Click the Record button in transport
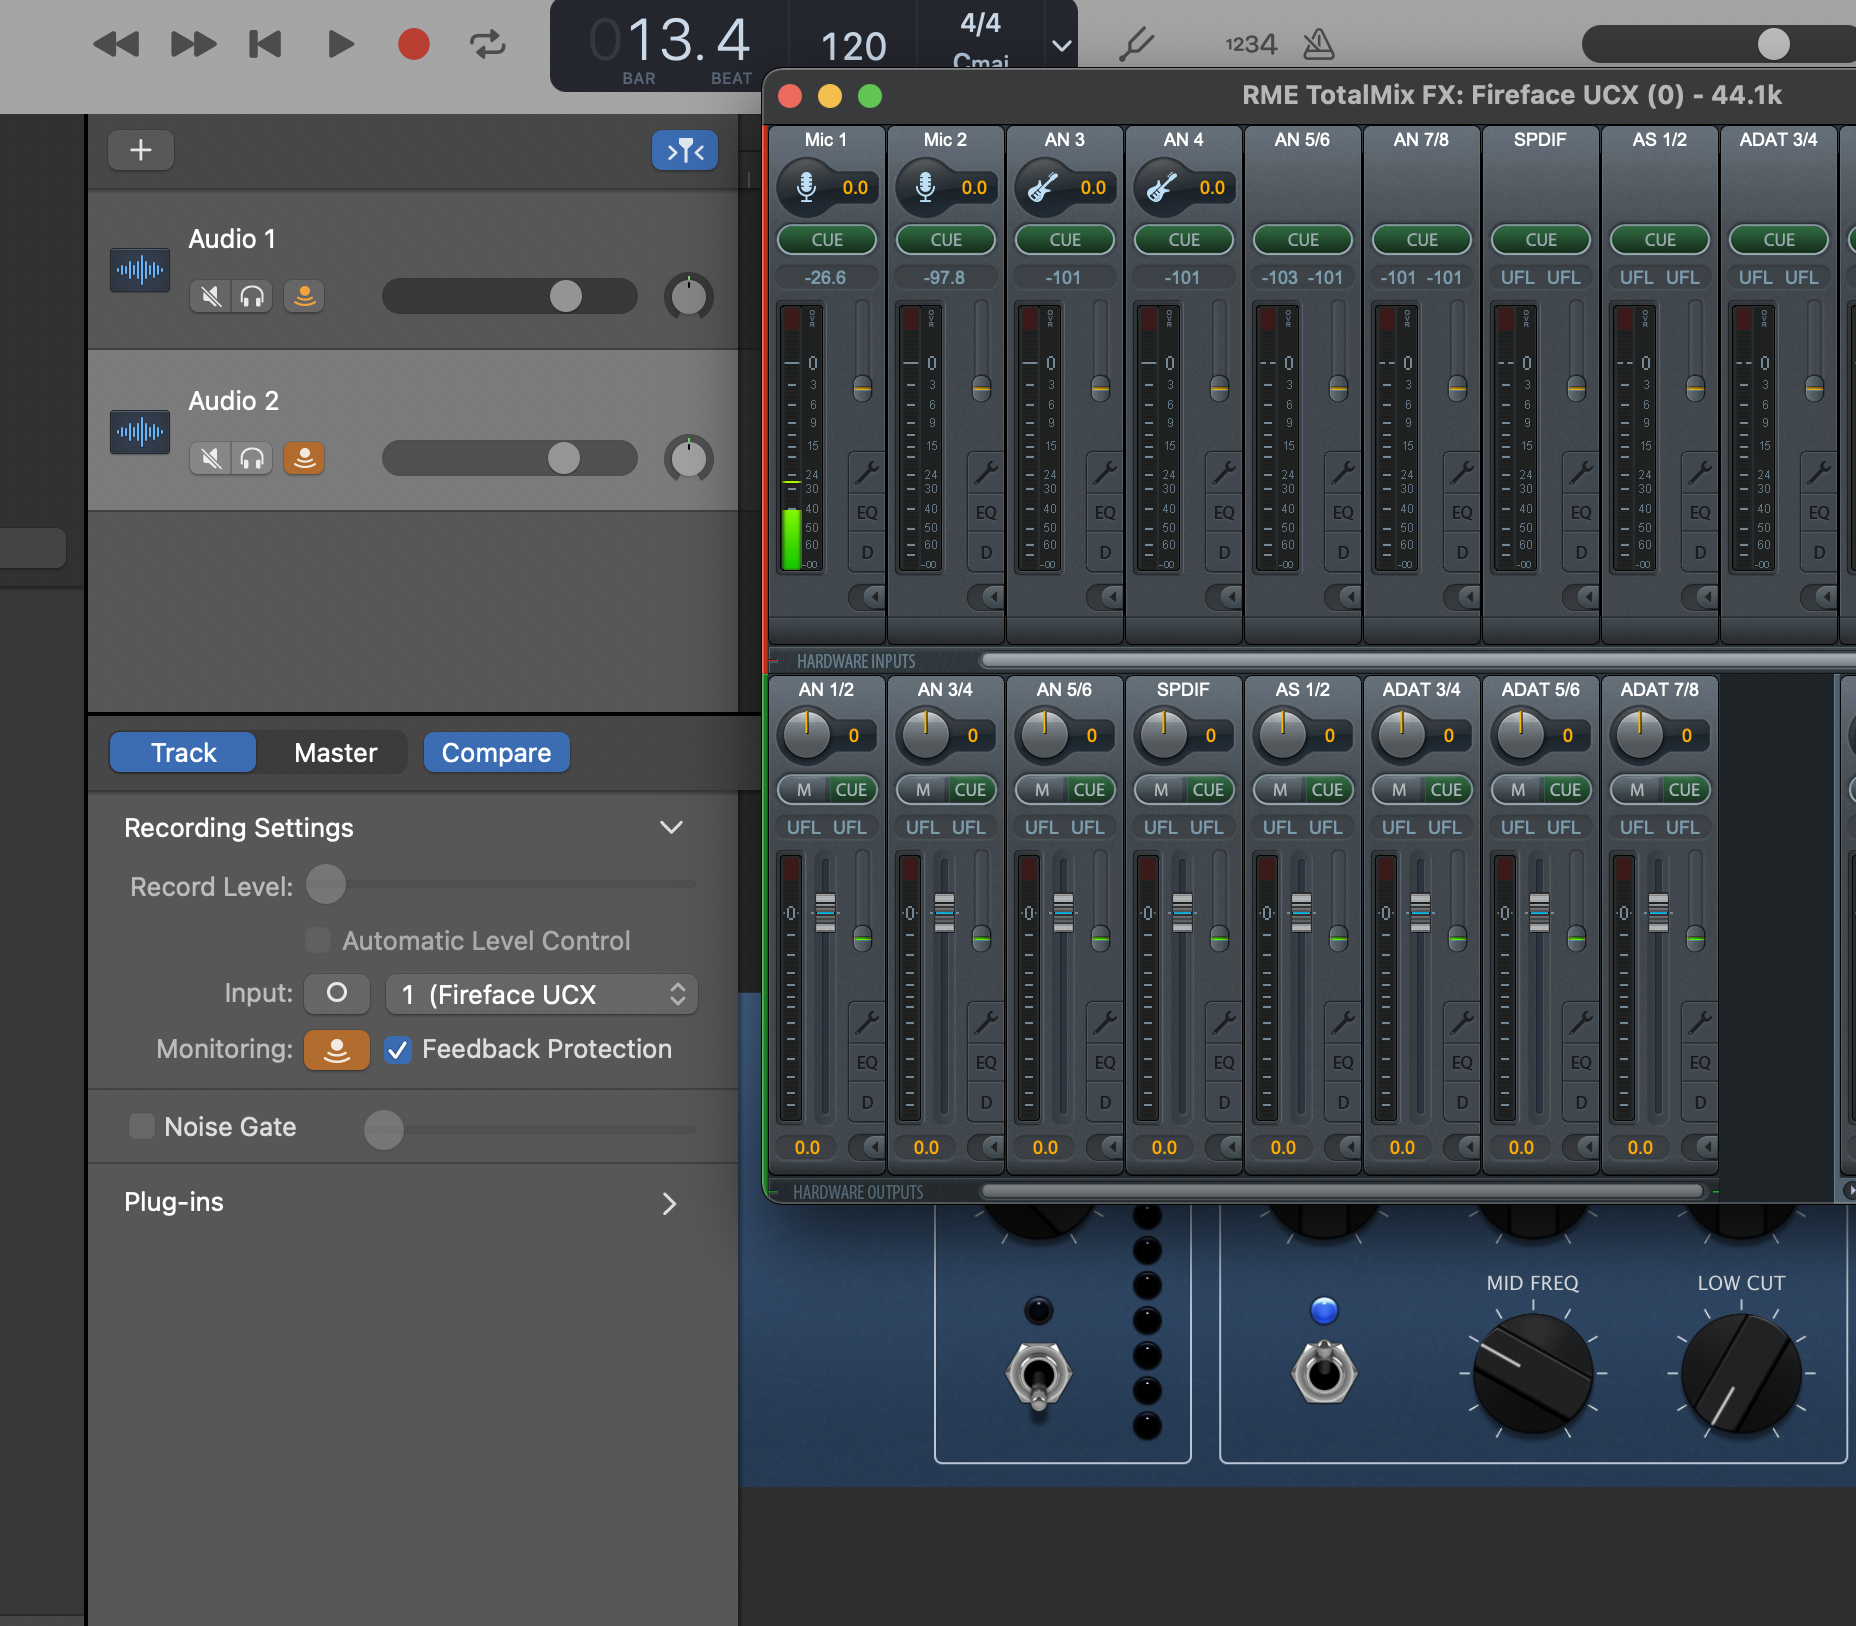This screenshot has height=1626, width=1856. pyautogui.click(x=413, y=44)
